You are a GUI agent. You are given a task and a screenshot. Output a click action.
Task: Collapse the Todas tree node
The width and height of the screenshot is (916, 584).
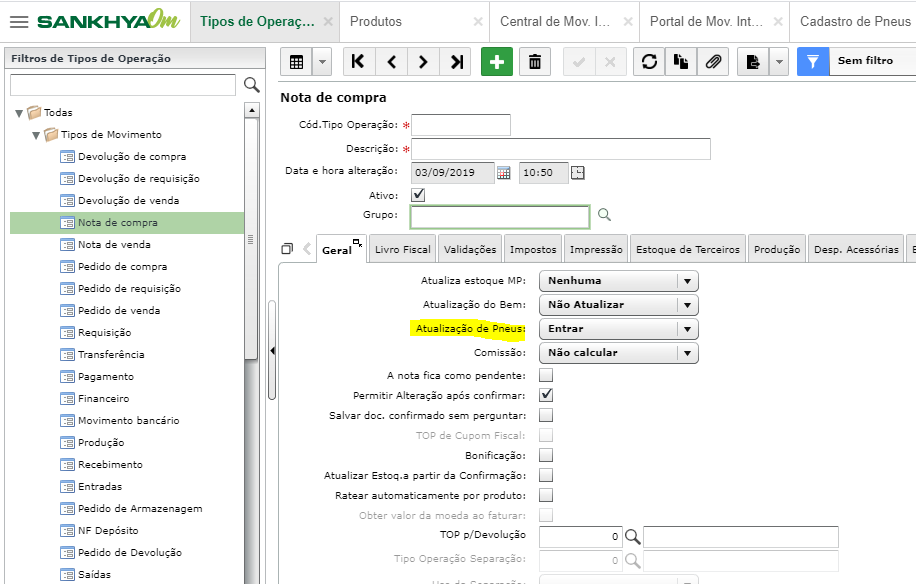[x=19, y=113]
